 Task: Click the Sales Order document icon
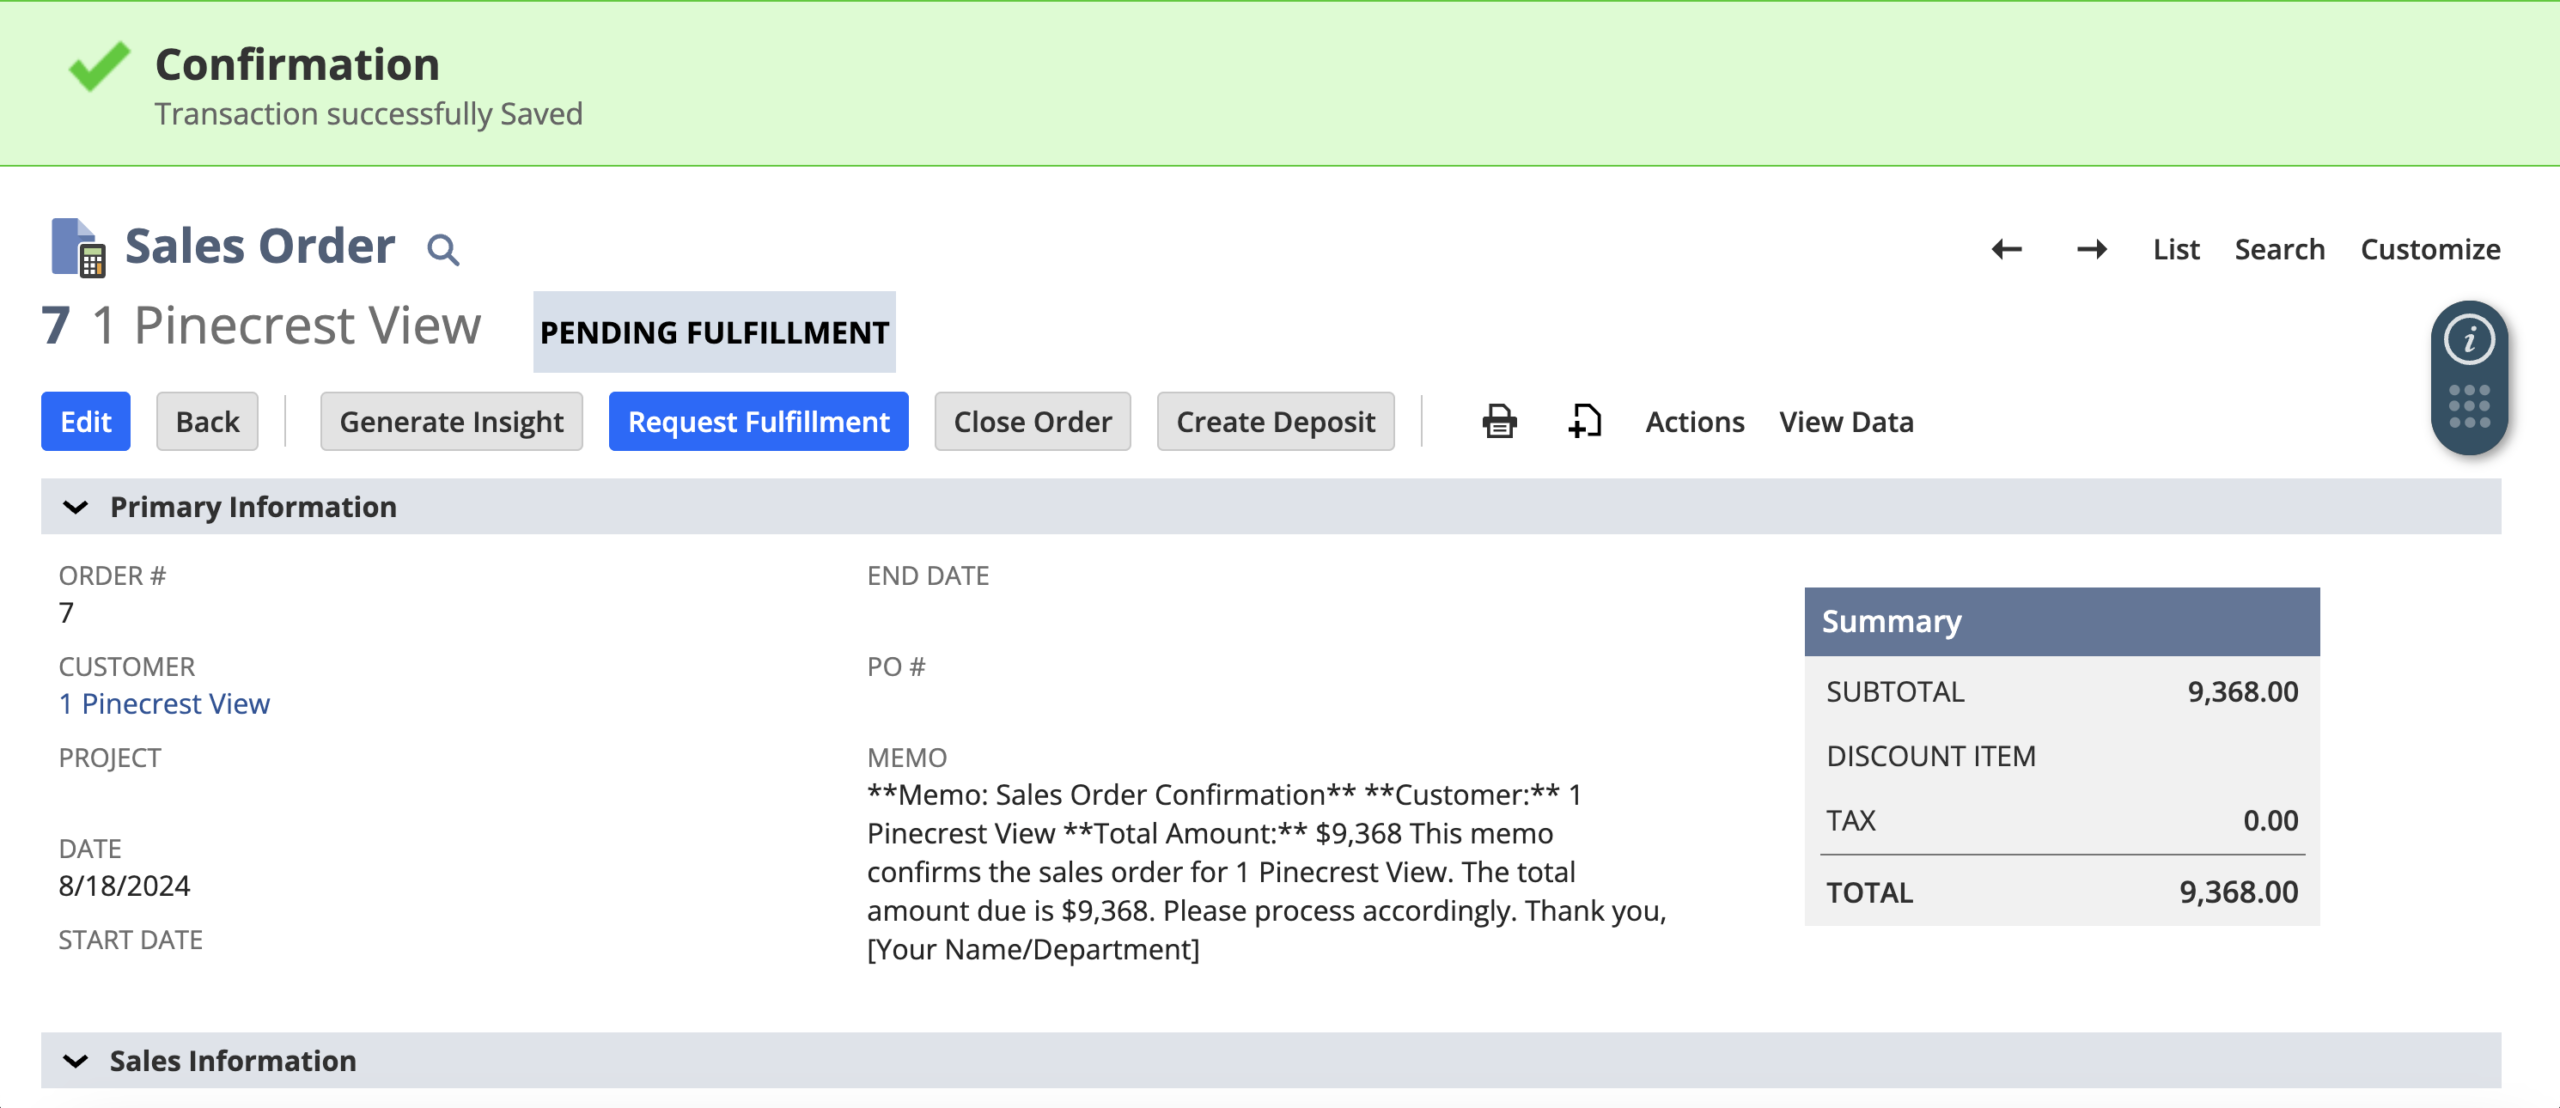[x=78, y=247]
